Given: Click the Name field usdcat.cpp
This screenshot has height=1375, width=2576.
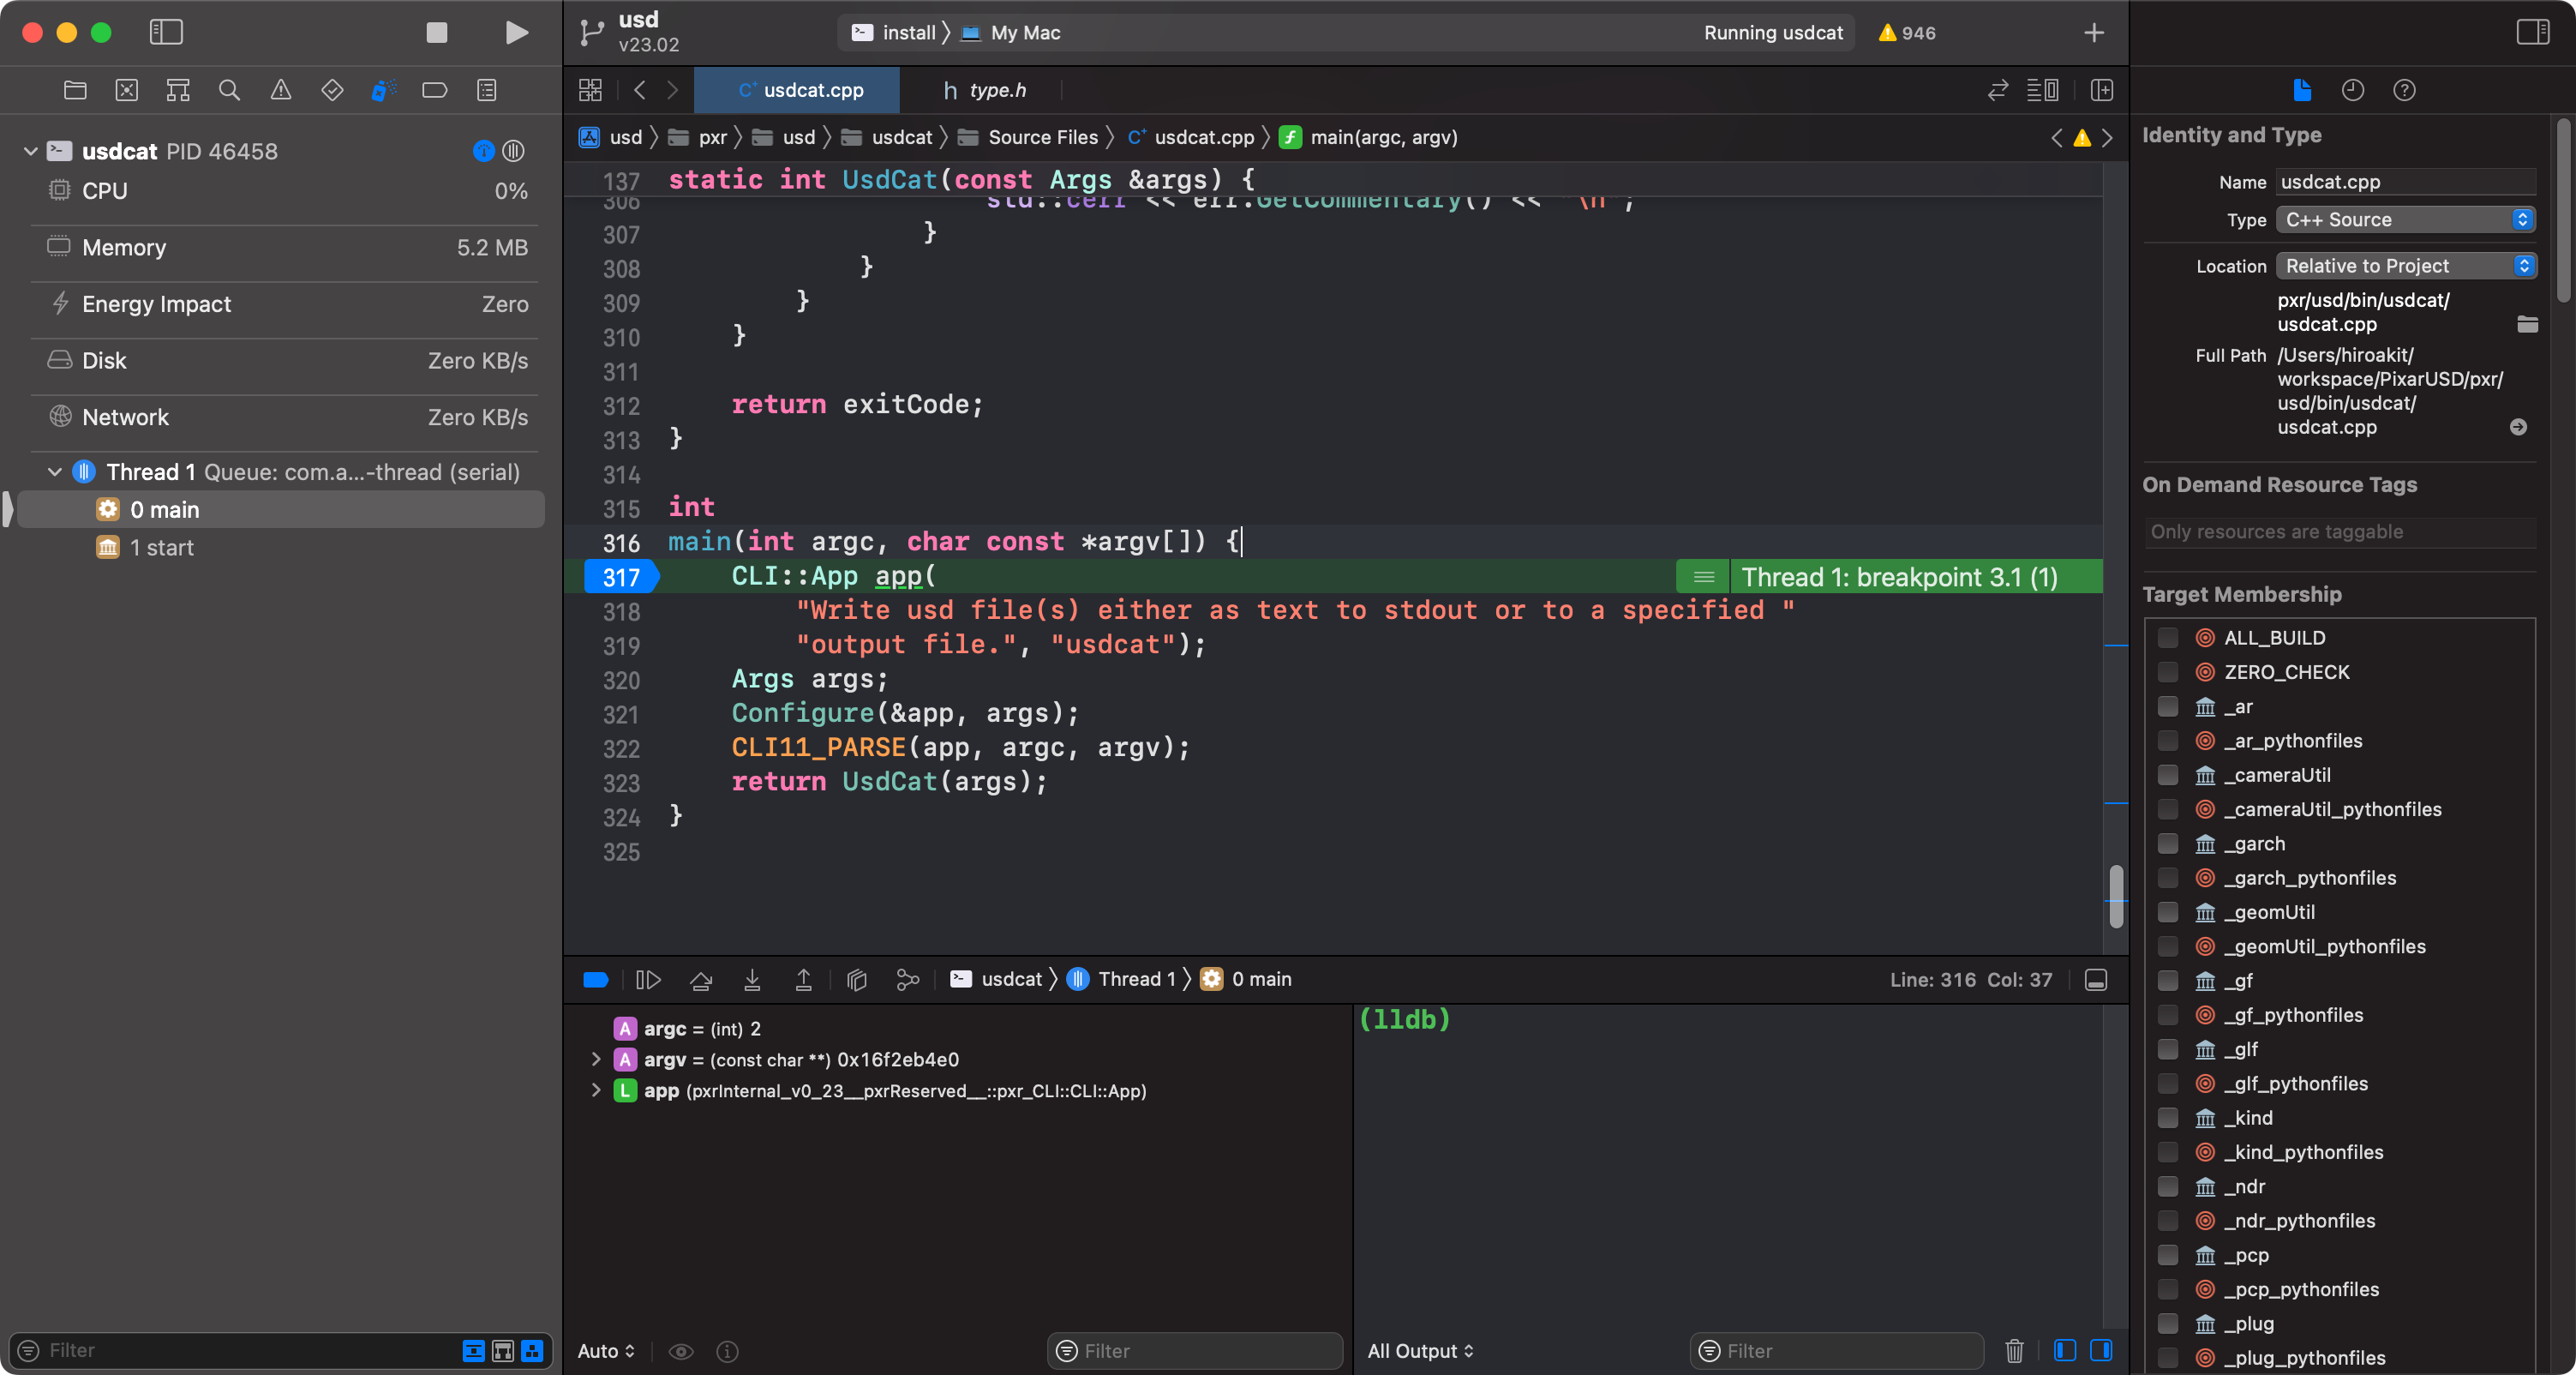Looking at the screenshot, I should [x=2406, y=182].
